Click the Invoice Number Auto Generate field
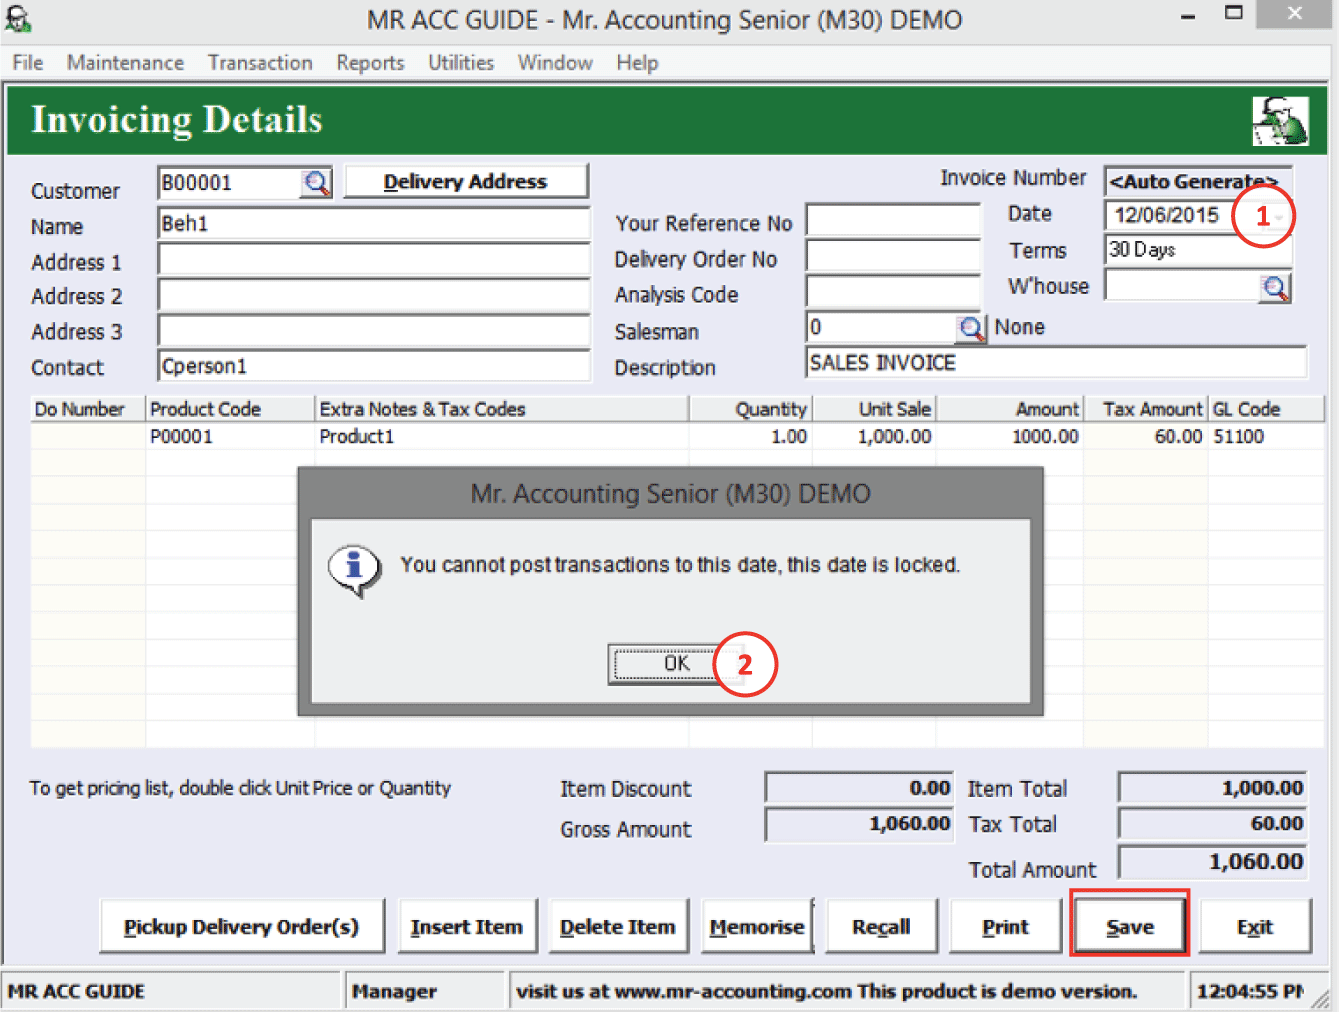 (1198, 181)
